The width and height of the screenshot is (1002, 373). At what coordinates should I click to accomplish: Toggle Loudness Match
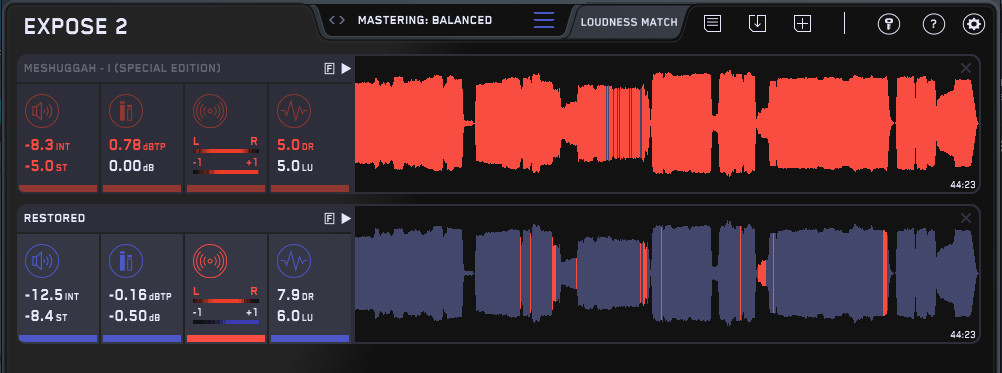coord(629,22)
